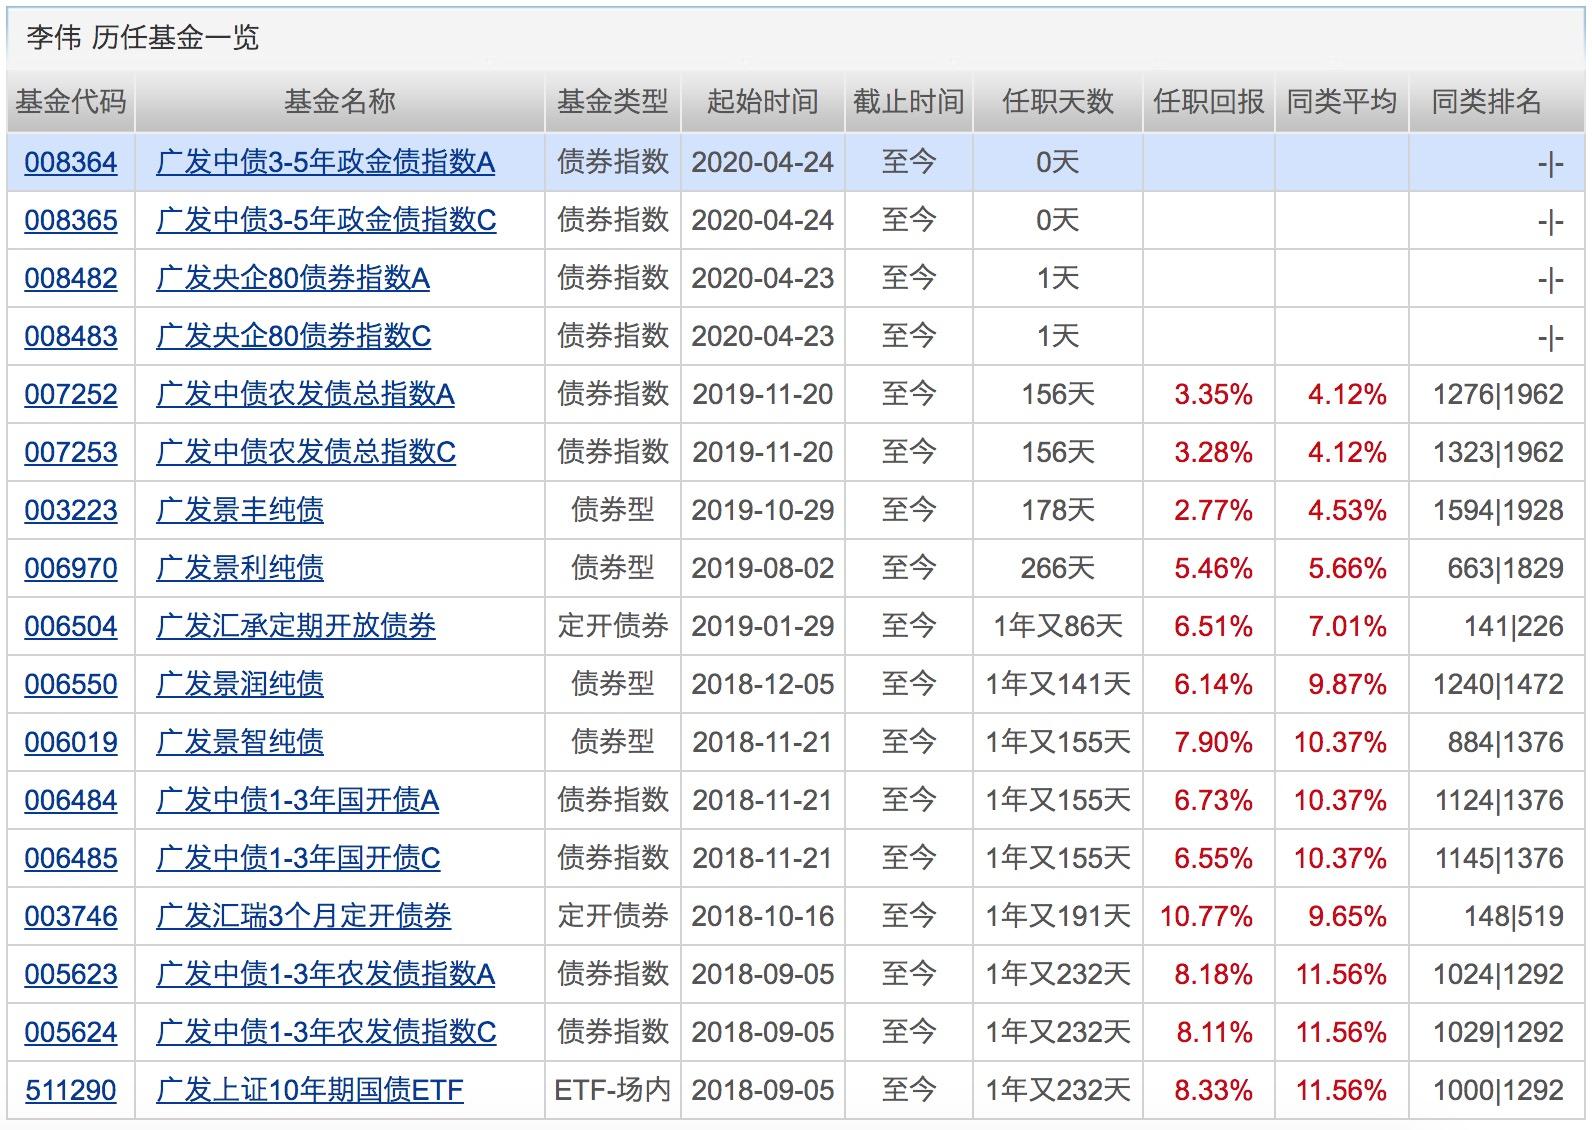Open fund 广发中债3-5年政金债指数A
This screenshot has height=1130, width=1592.
coord(326,162)
